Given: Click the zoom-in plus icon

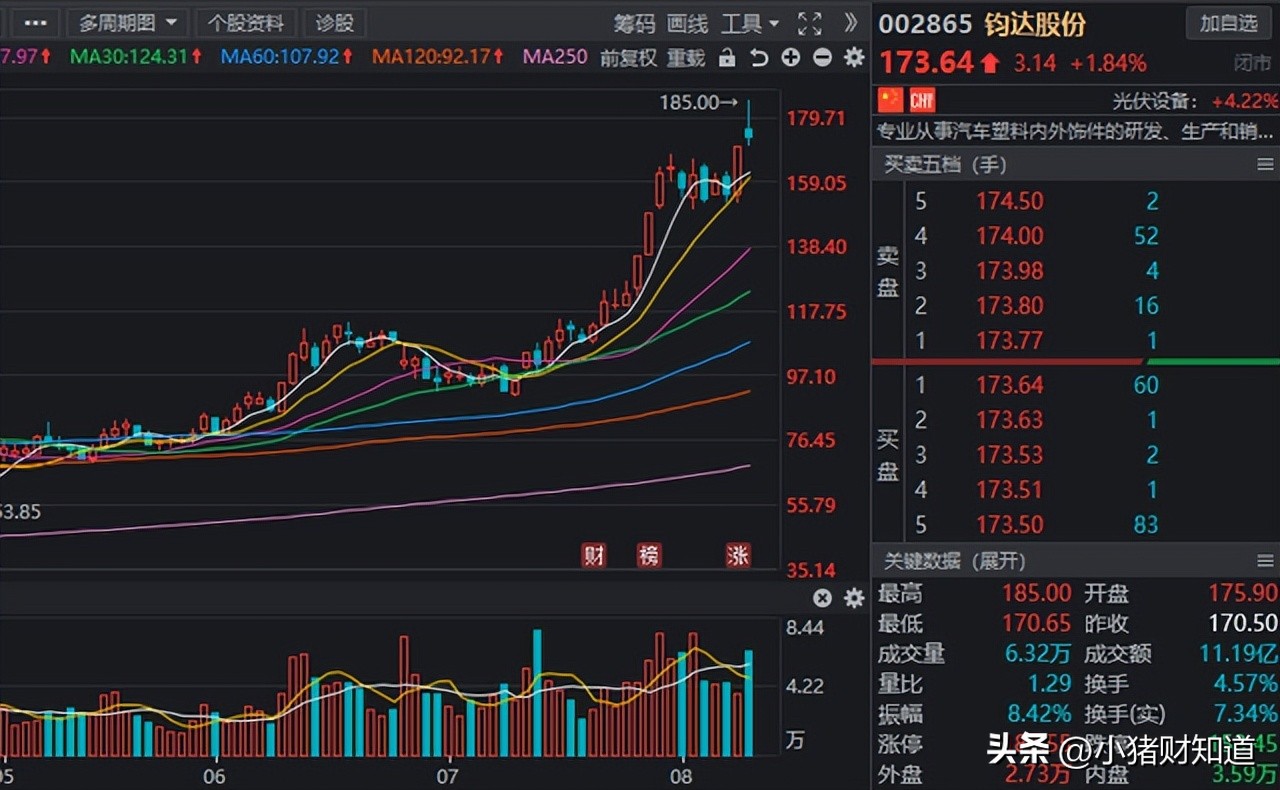Looking at the screenshot, I should point(790,58).
